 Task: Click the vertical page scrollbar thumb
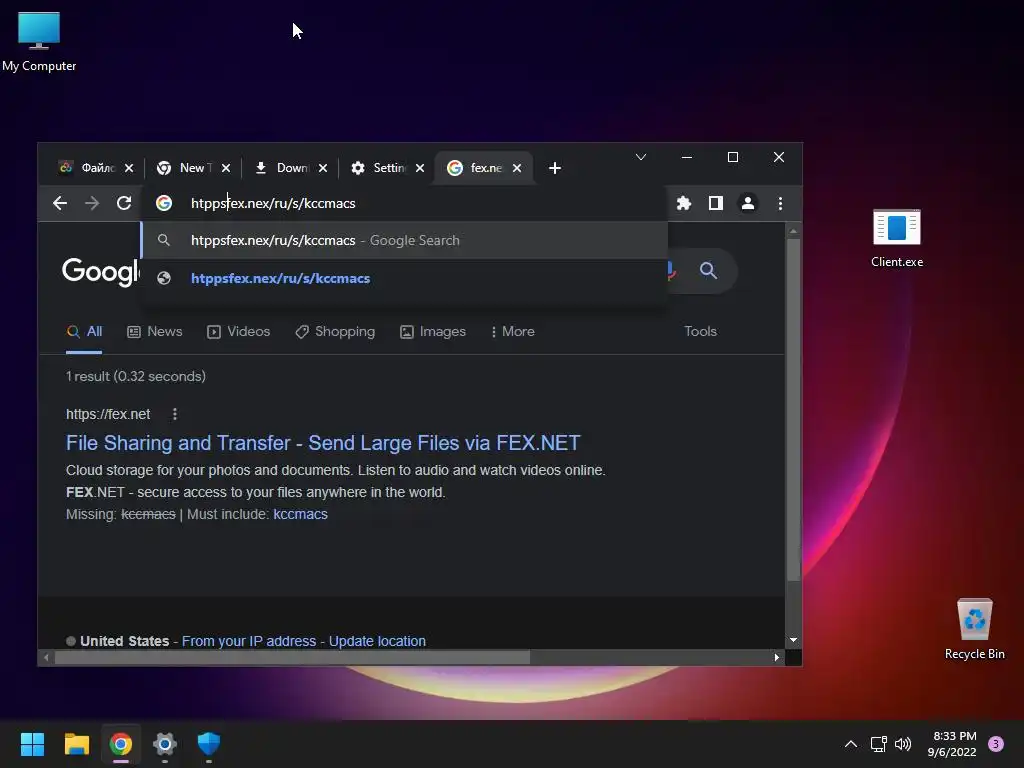(793, 409)
